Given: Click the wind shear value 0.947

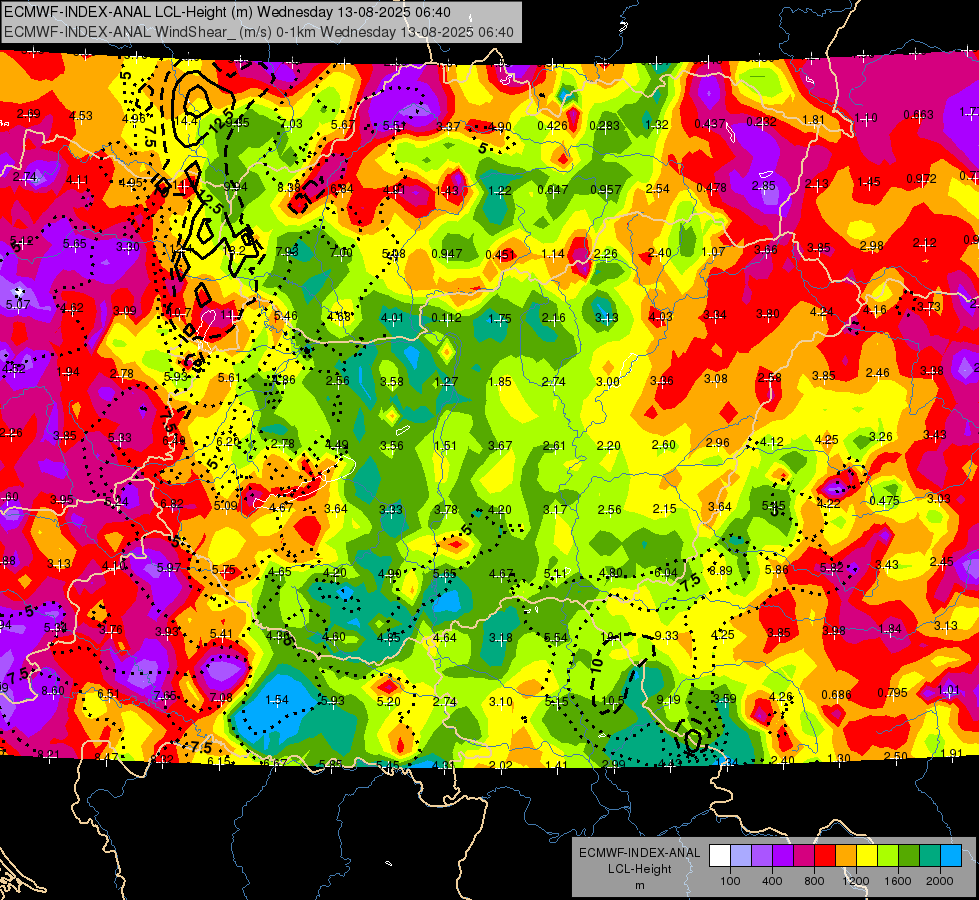Looking at the screenshot, I should pyautogui.click(x=446, y=254).
